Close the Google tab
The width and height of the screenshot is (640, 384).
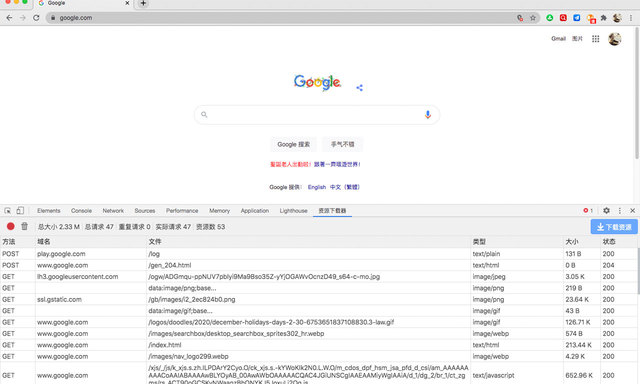127,3
